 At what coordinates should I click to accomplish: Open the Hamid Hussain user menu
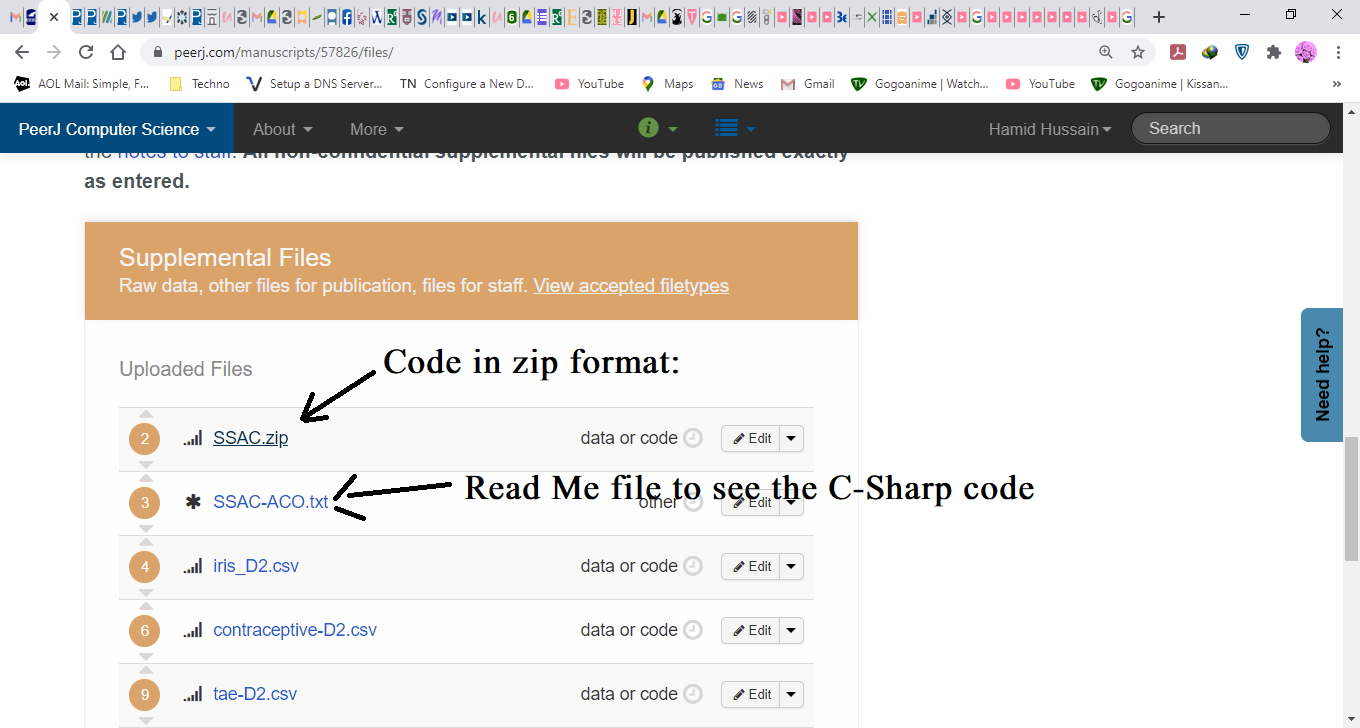1049,129
